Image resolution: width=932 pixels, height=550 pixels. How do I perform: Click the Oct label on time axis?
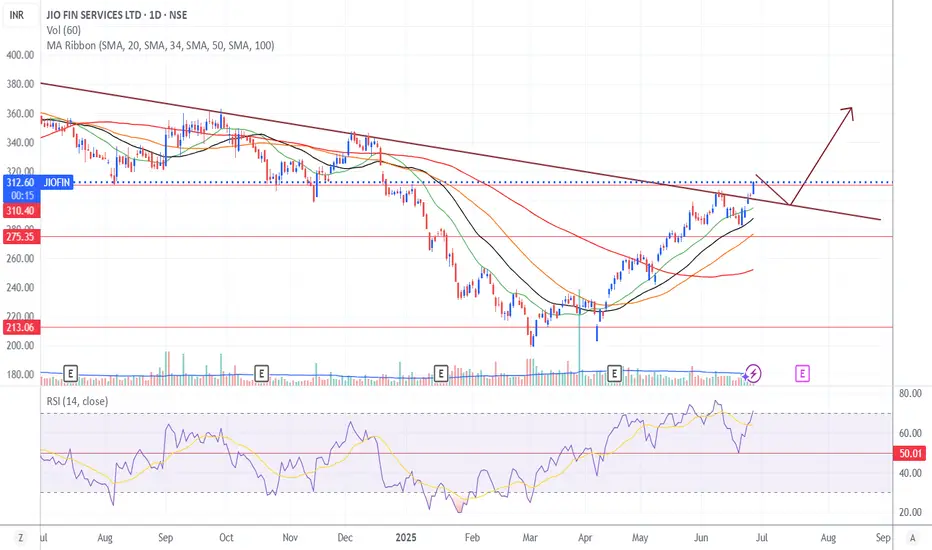click(226, 538)
